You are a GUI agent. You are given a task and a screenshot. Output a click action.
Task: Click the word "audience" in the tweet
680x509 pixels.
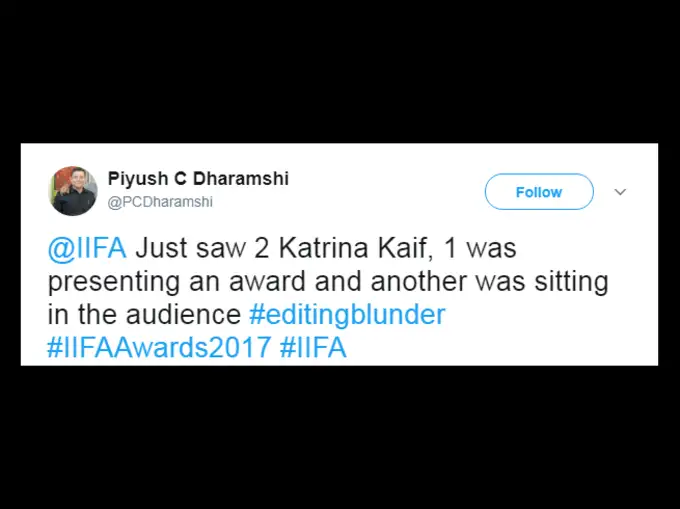click(181, 315)
